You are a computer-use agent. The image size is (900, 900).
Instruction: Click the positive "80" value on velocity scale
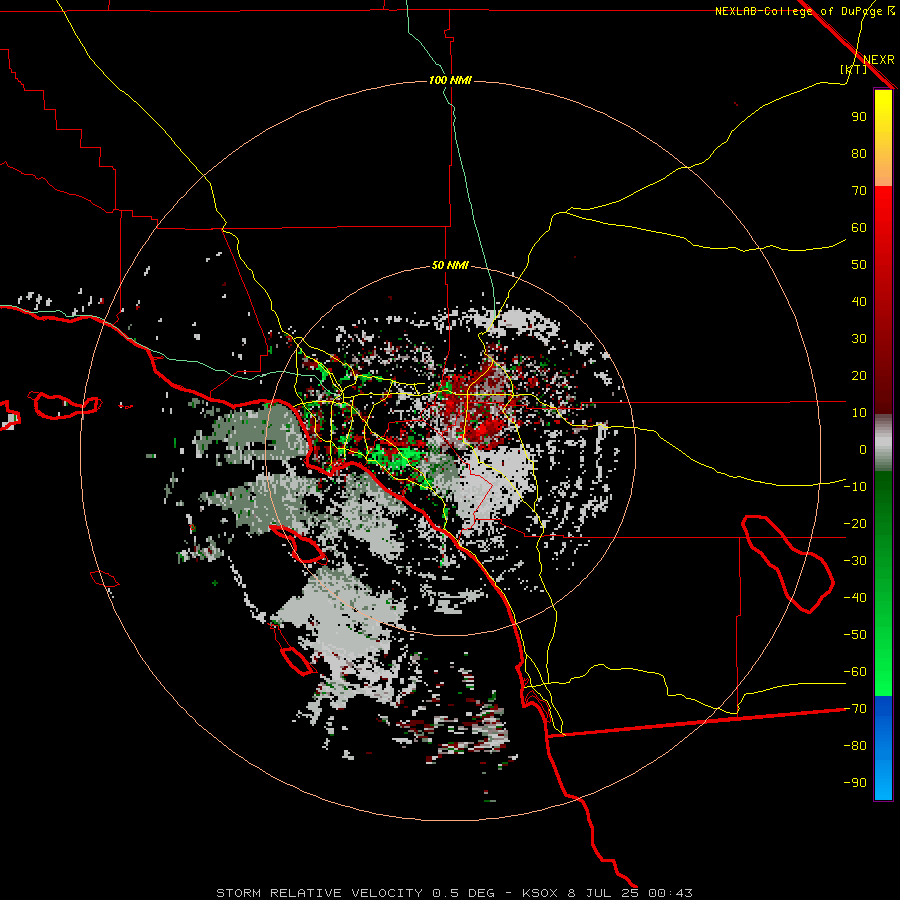(x=859, y=154)
